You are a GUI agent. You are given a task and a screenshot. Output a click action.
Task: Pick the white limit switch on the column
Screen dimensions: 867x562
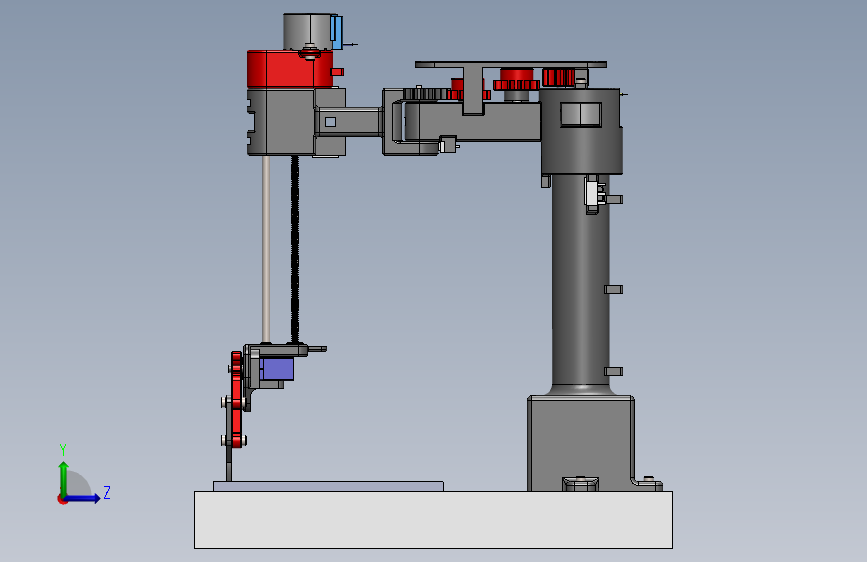click(592, 194)
